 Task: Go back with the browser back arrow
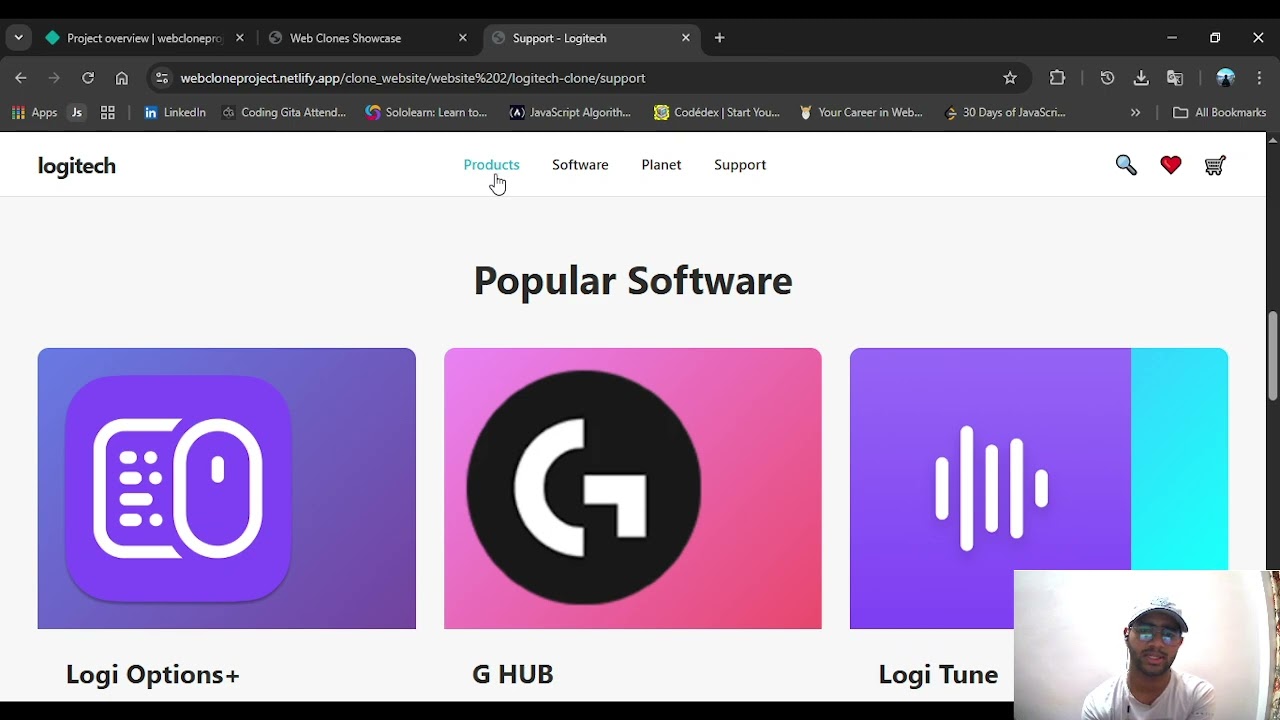[x=21, y=78]
